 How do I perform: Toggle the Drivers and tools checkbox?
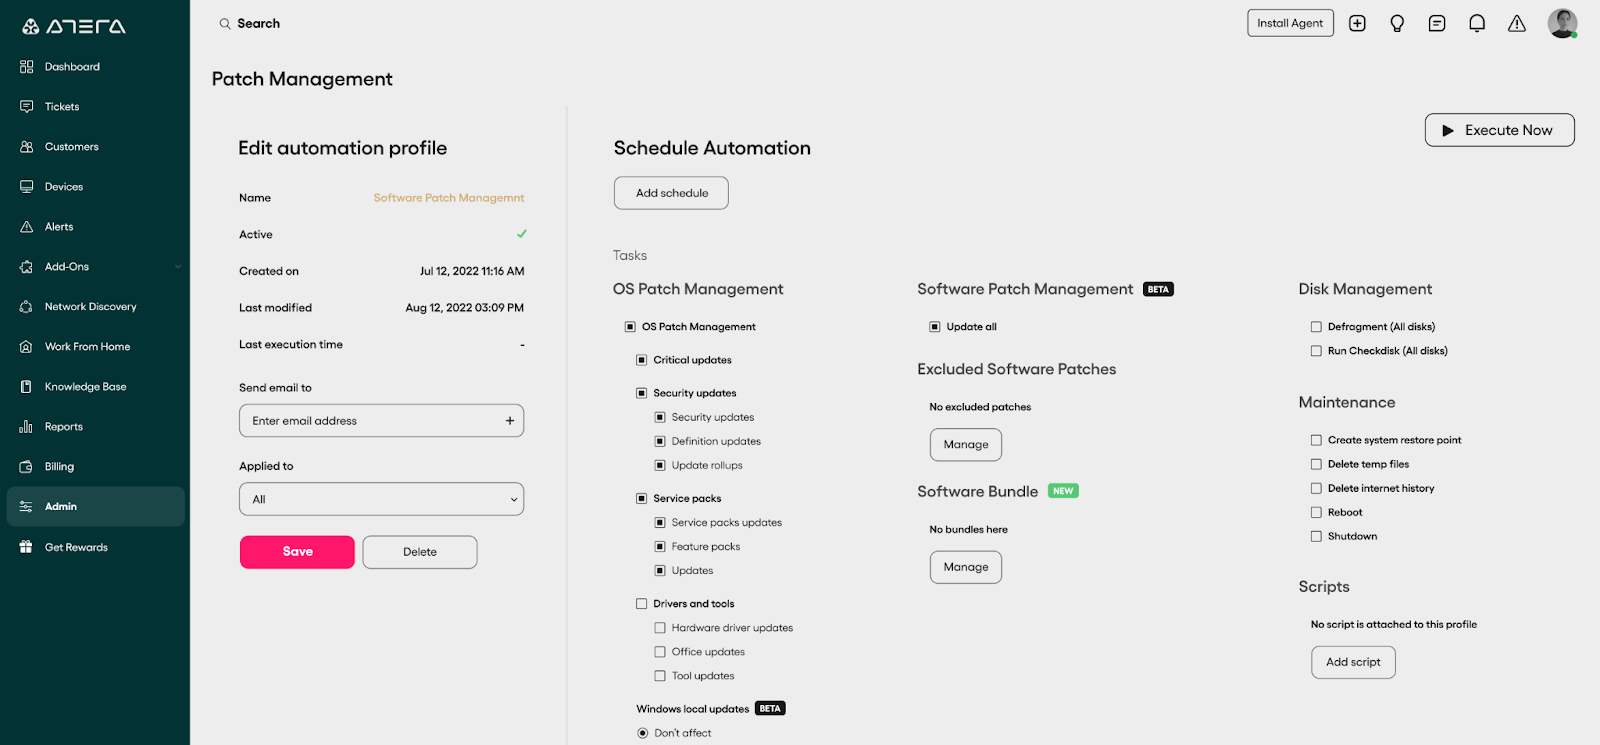tap(642, 604)
